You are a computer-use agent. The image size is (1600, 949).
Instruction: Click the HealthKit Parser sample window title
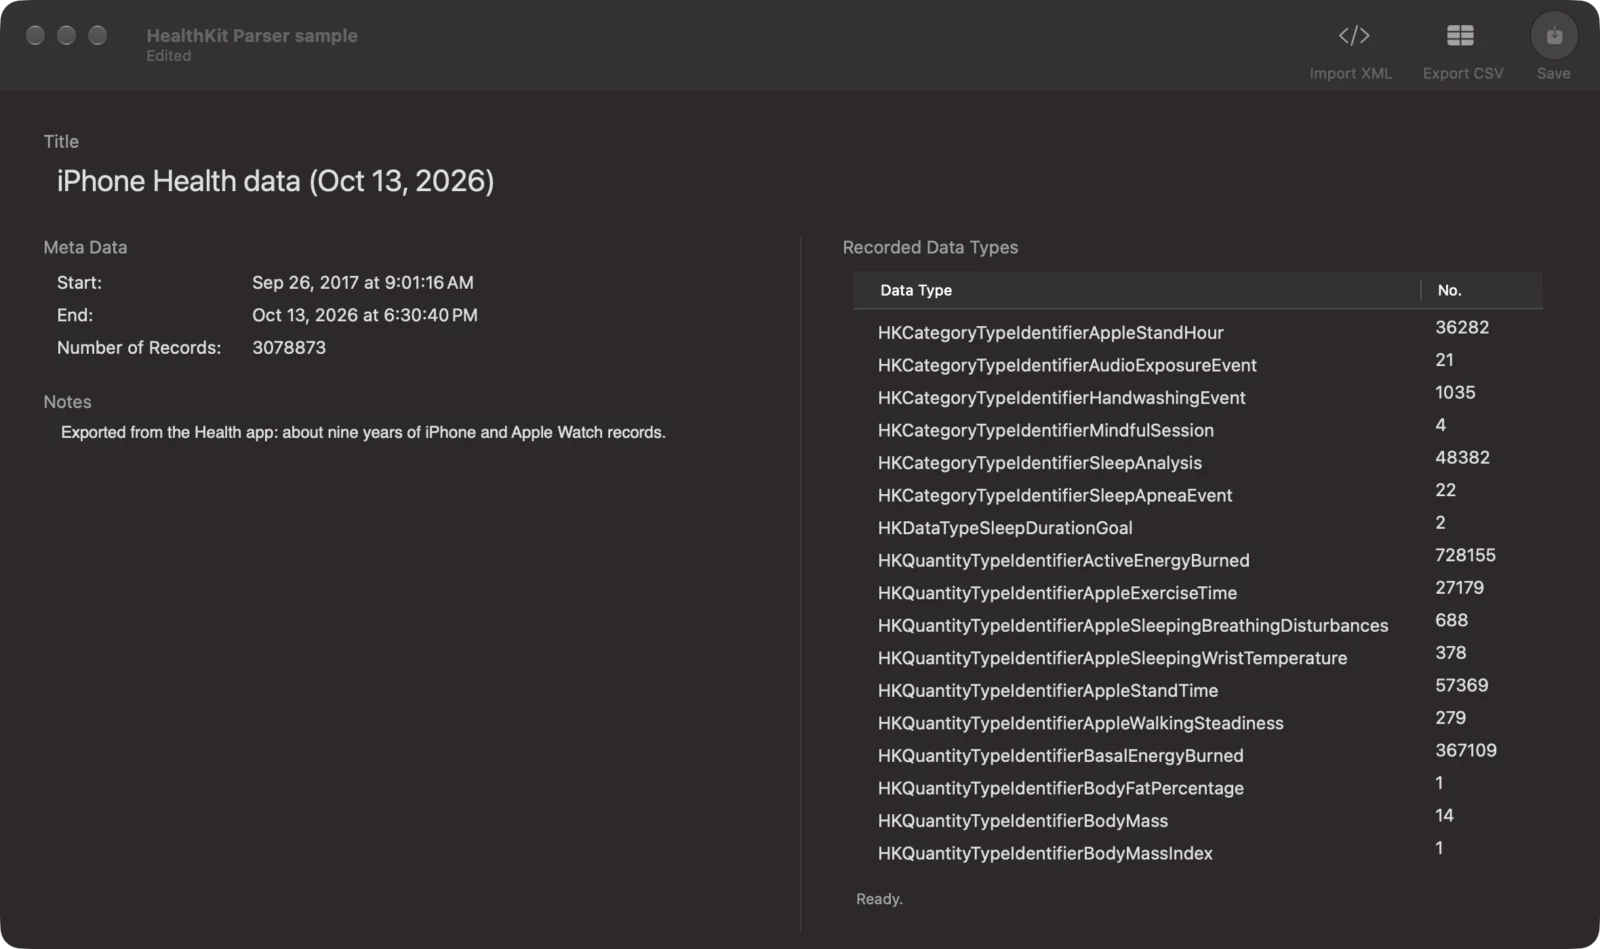[x=252, y=35]
